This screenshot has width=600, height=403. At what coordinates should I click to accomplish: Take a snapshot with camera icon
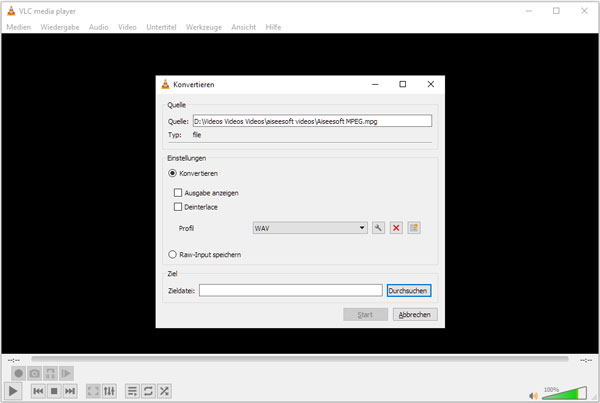(34, 373)
